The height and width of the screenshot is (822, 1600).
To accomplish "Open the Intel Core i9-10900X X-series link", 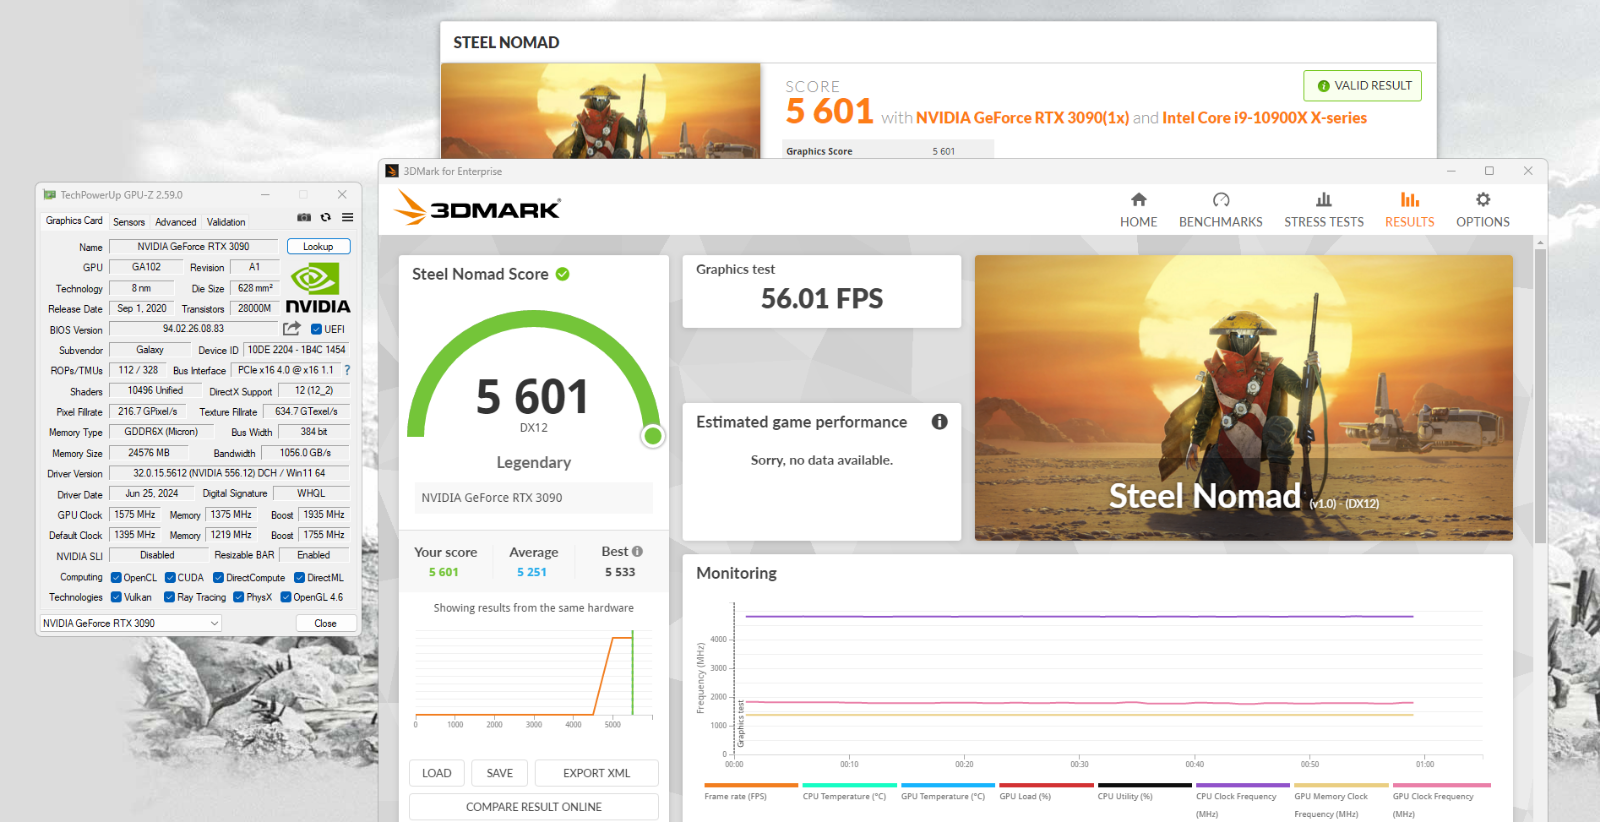I will click(x=1264, y=118).
